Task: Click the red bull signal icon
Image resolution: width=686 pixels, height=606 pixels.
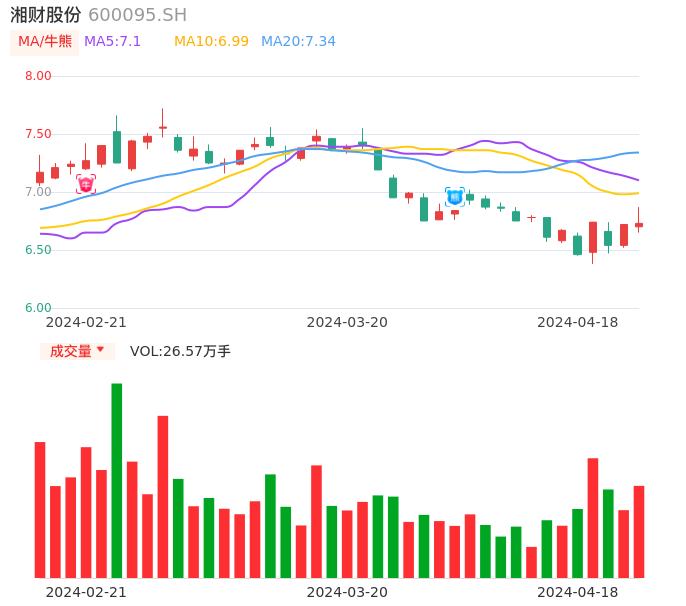Action: click(86, 184)
